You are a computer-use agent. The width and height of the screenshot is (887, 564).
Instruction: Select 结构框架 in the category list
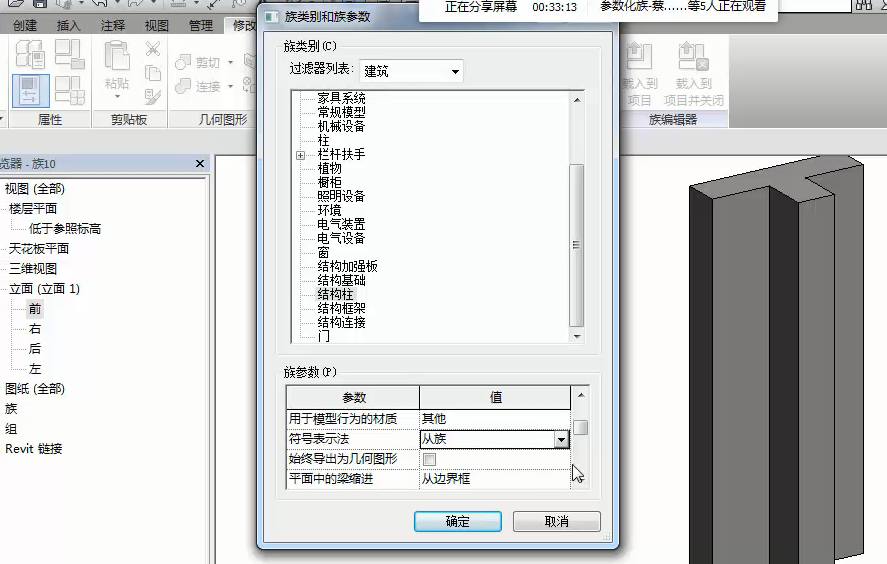[x=341, y=308]
